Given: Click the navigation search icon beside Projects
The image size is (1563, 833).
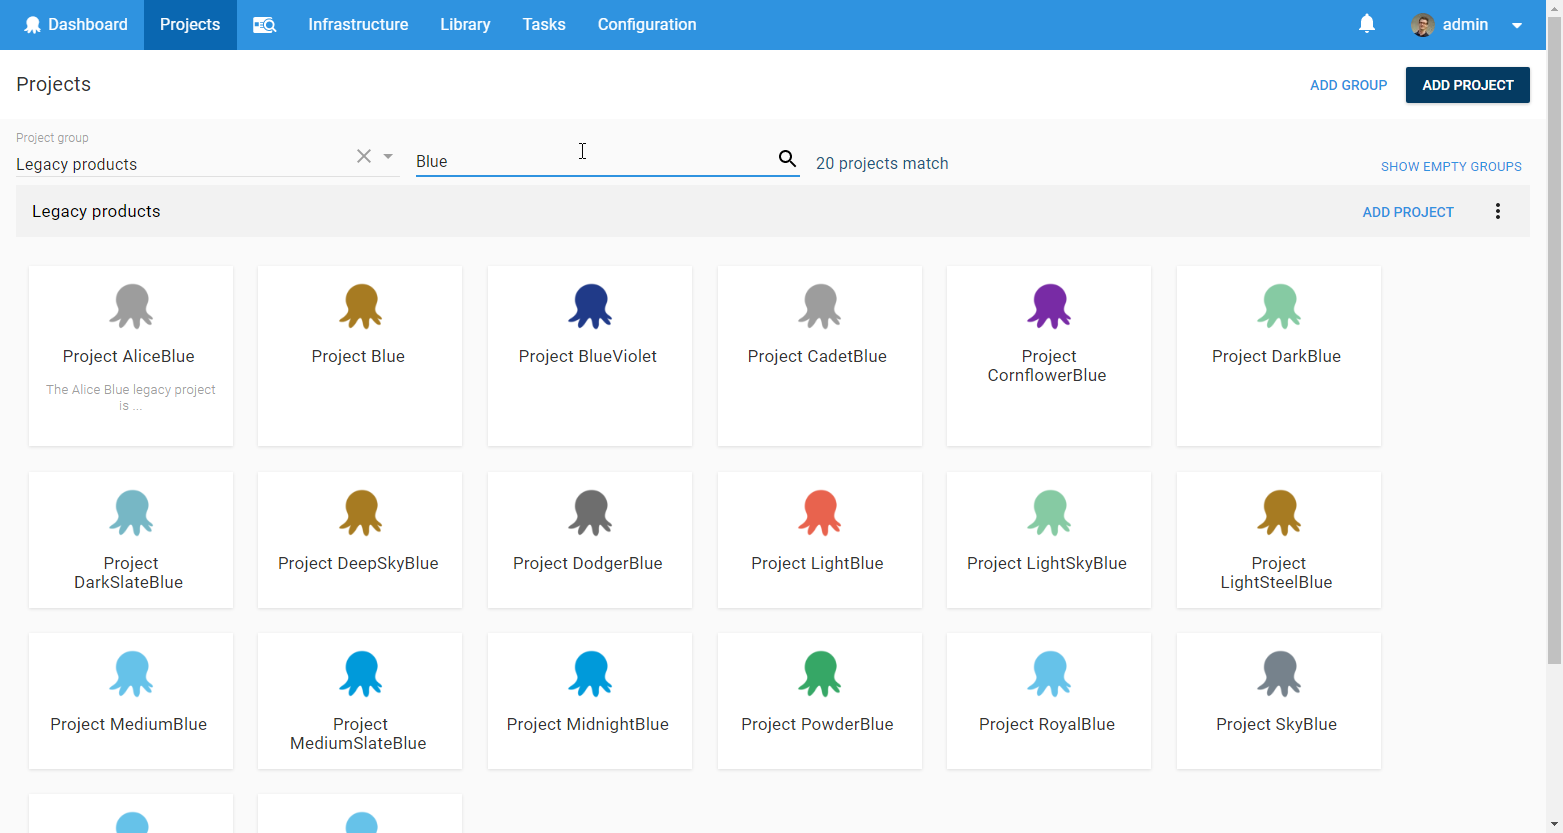Looking at the screenshot, I should click(264, 24).
